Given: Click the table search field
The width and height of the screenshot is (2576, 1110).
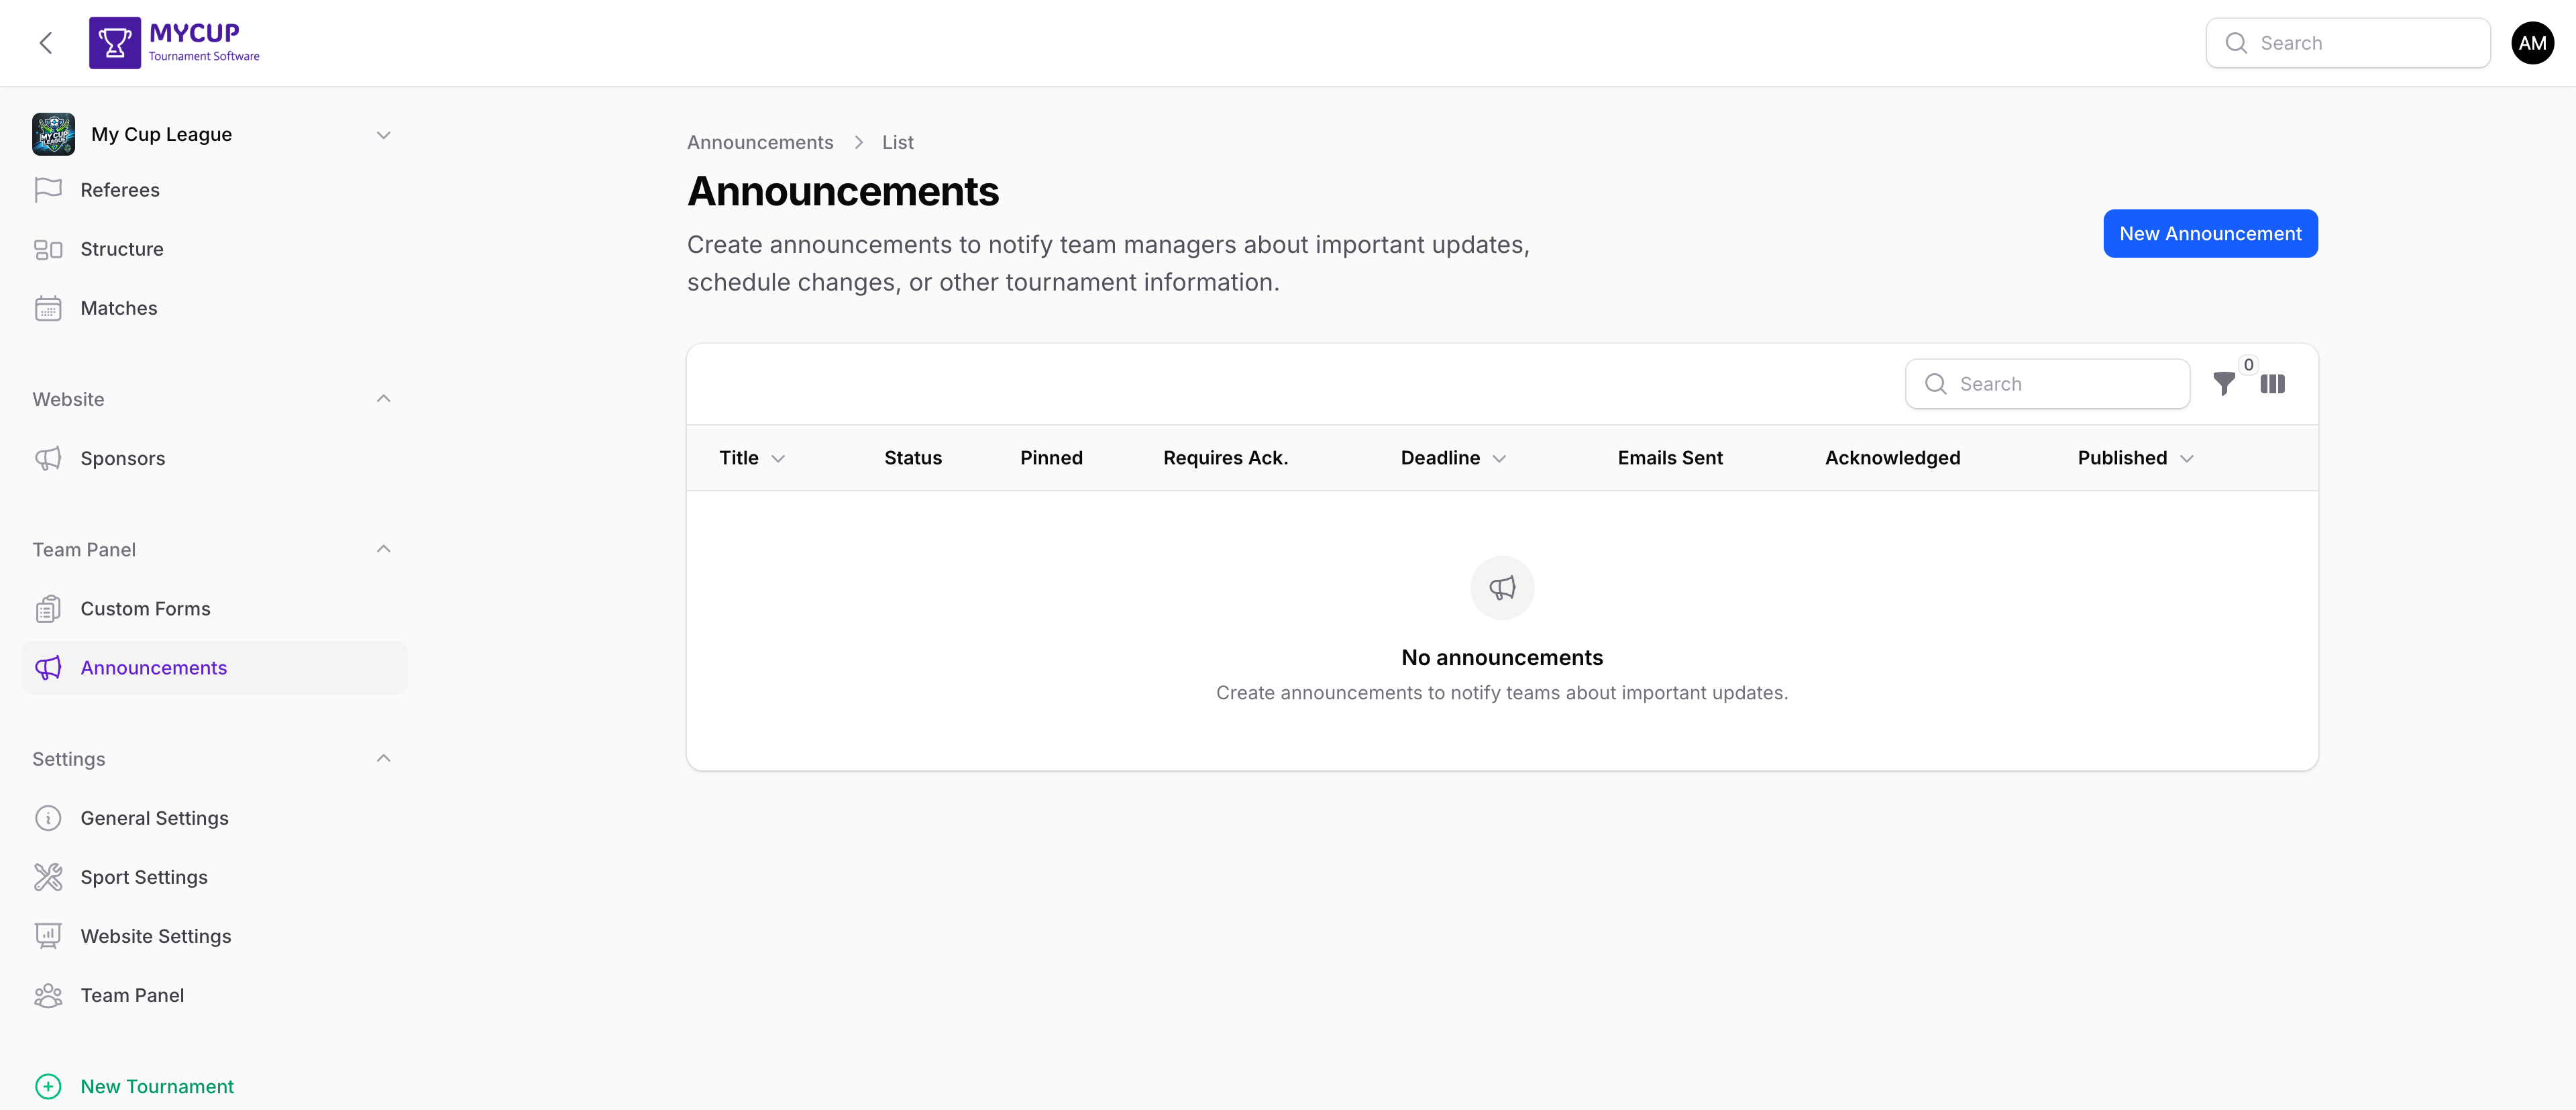Looking at the screenshot, I should [2047, 383].
